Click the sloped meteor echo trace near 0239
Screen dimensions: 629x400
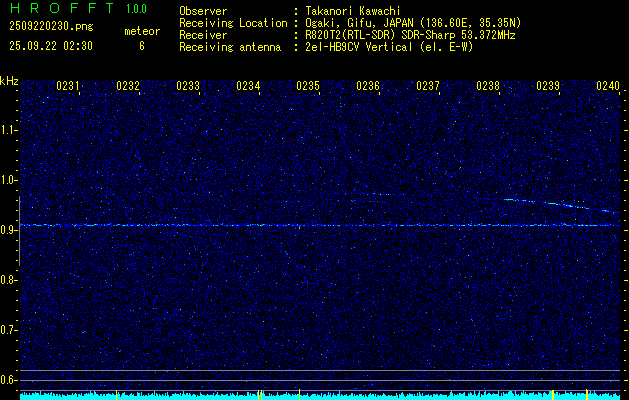point(562,205)
